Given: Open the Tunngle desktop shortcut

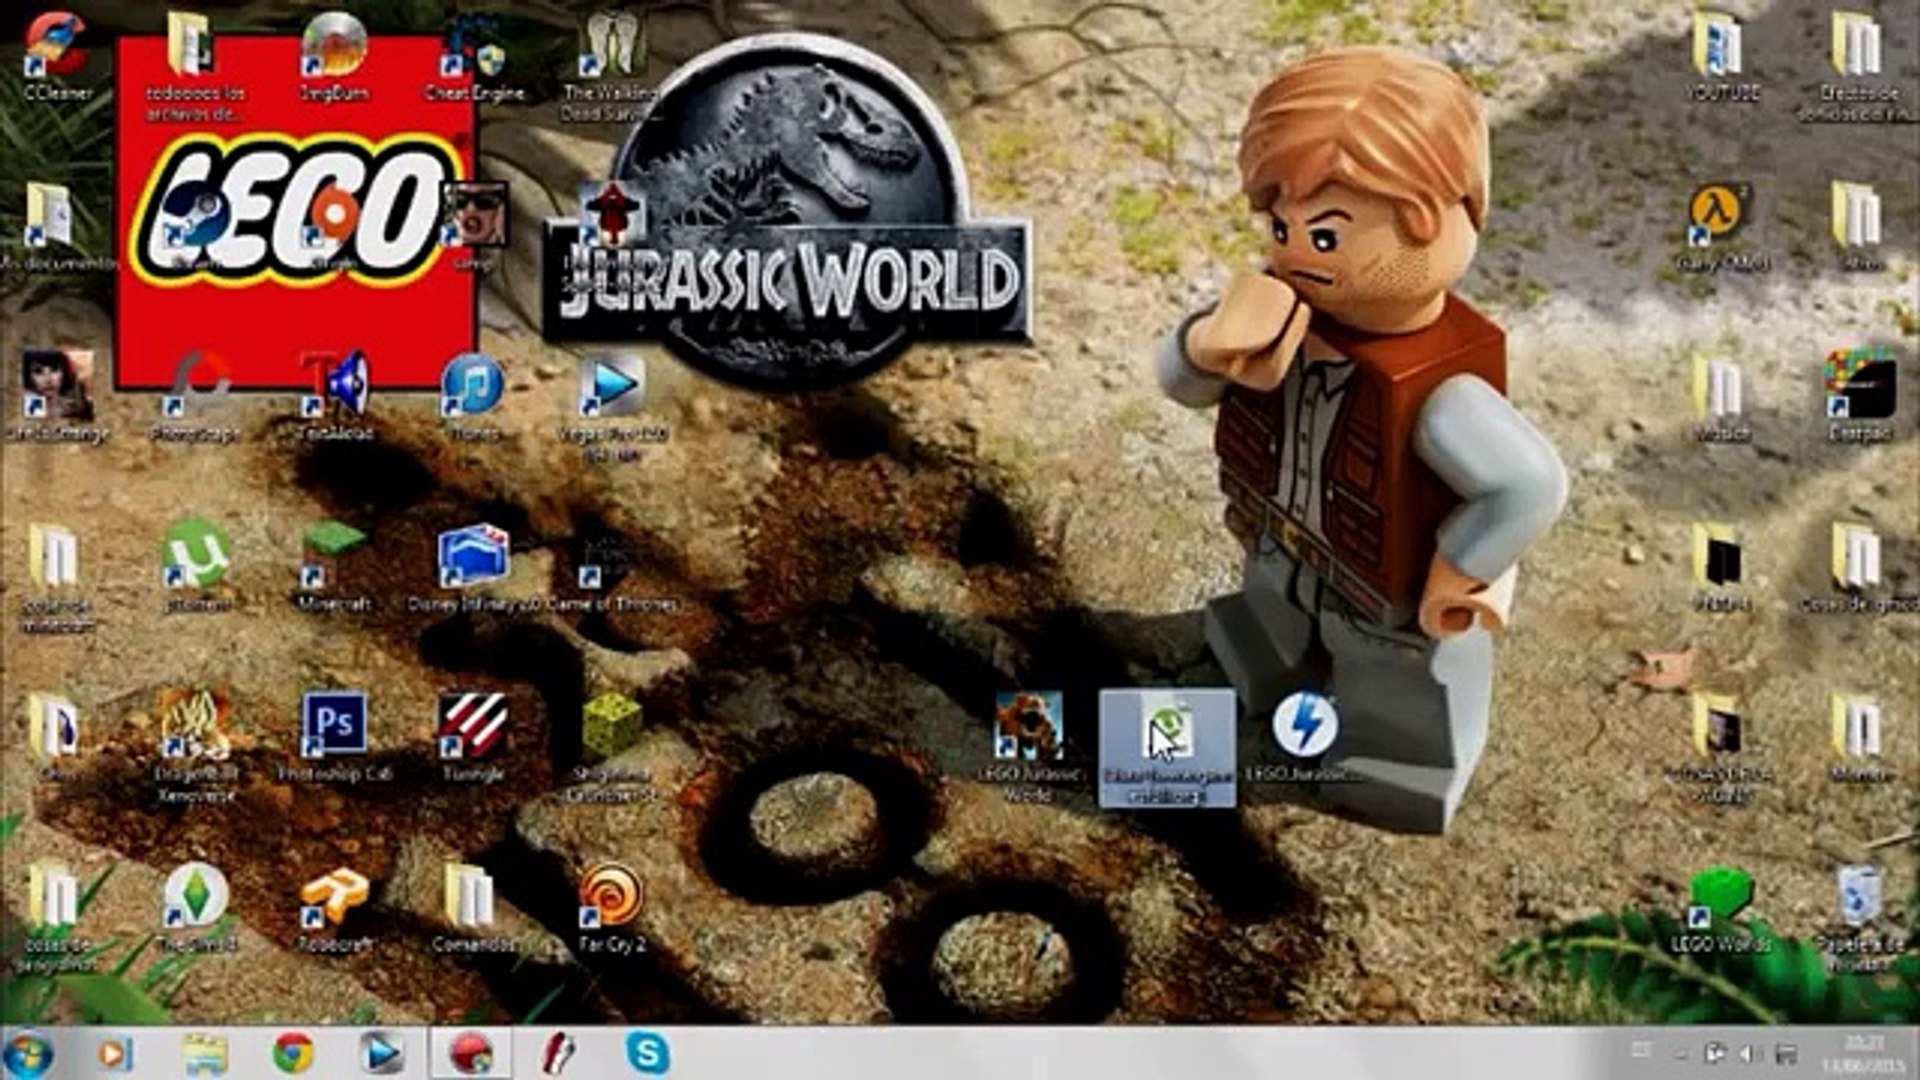Looking at the screenshot, I should (x=473, y=738).
